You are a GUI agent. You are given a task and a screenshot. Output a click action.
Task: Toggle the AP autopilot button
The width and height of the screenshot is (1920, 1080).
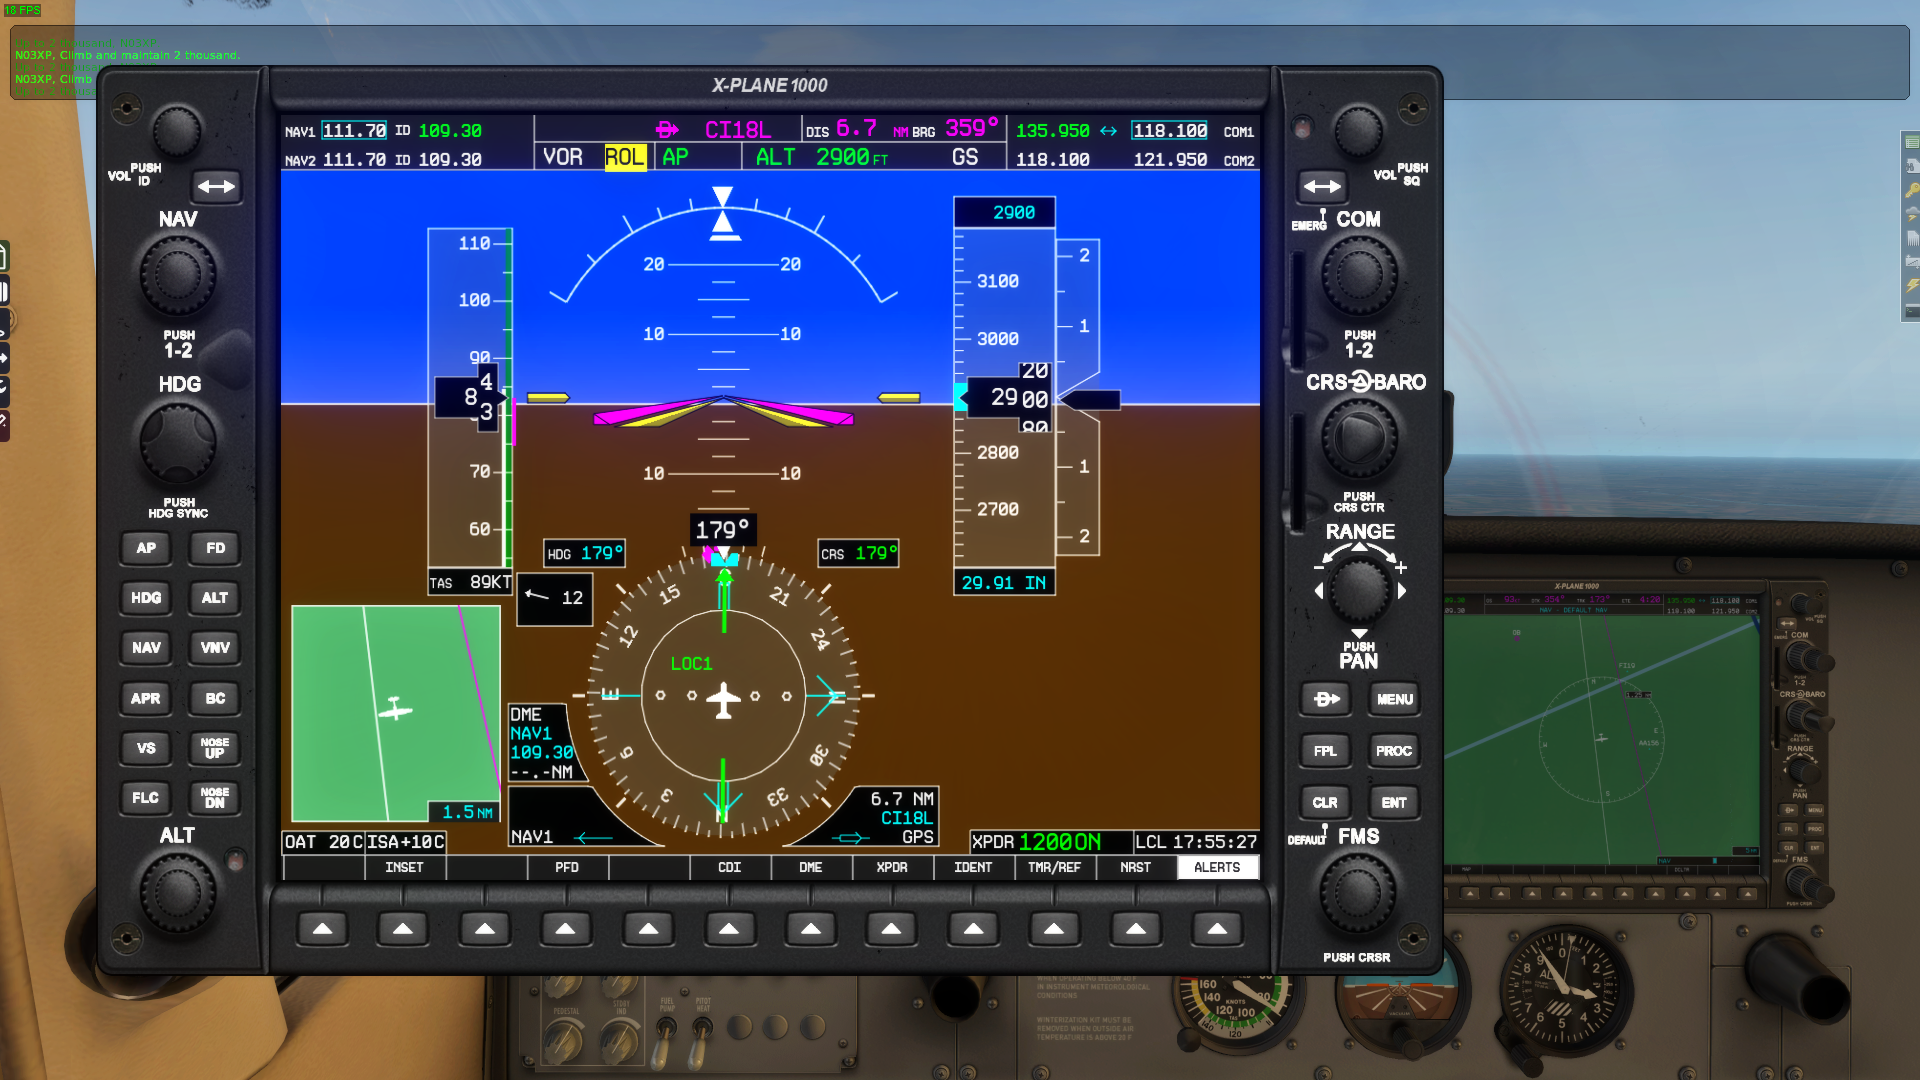(x=146, y=548)
